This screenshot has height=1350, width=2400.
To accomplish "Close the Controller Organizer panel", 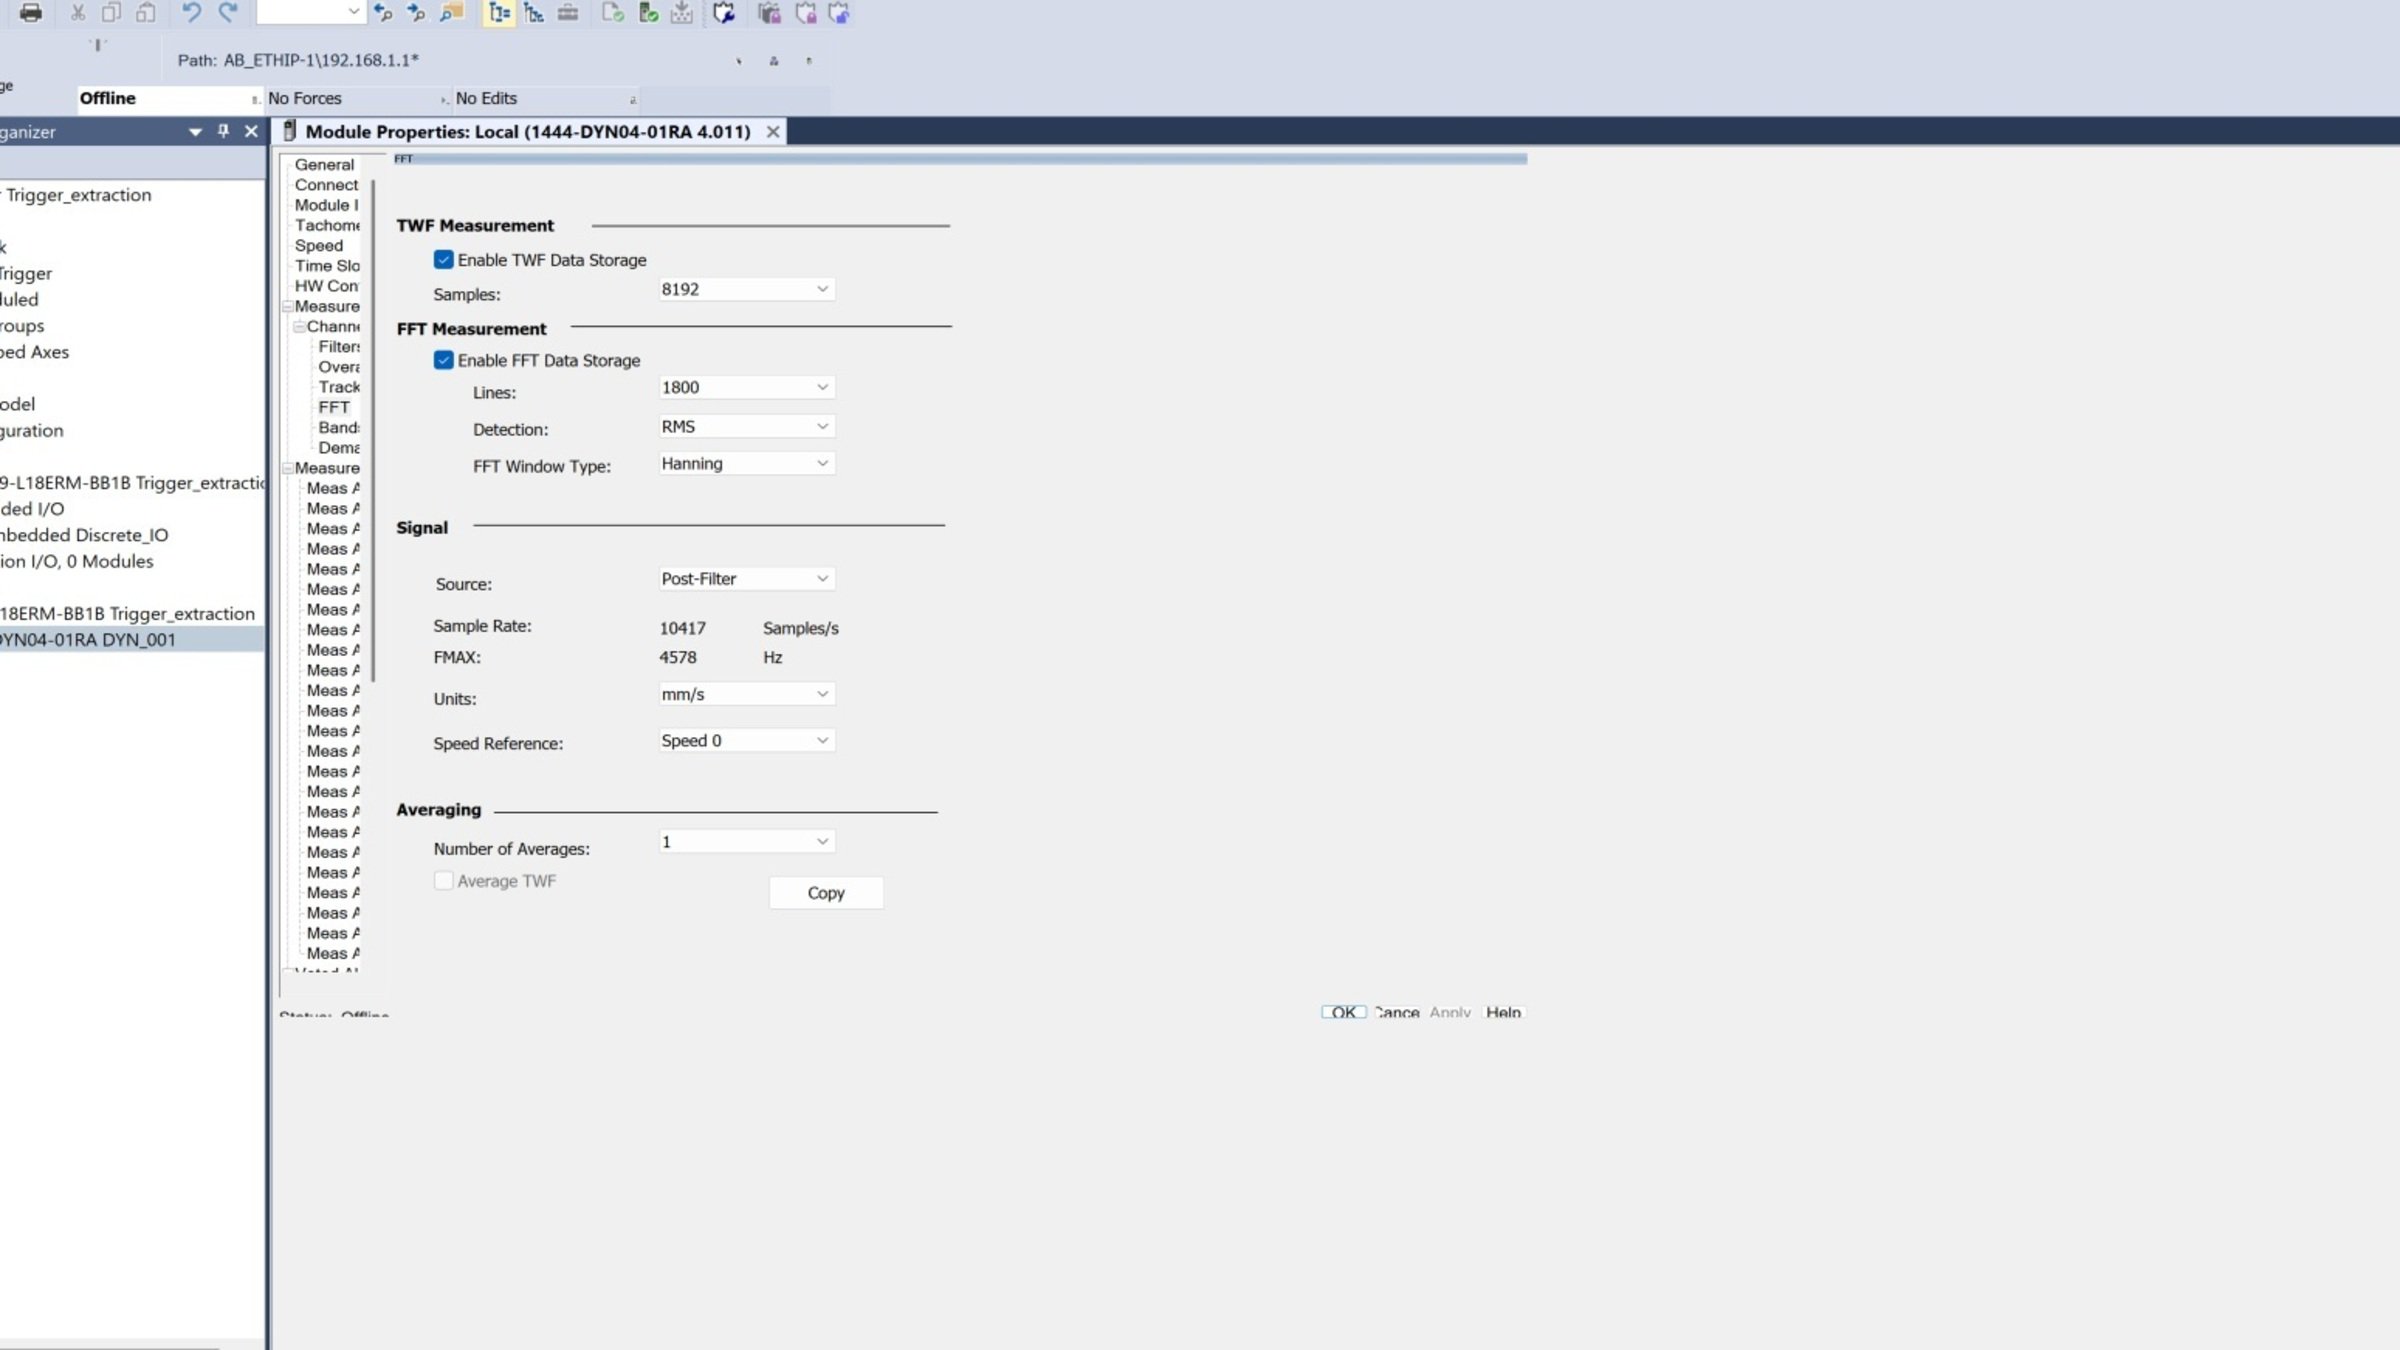I will point(251,131).
